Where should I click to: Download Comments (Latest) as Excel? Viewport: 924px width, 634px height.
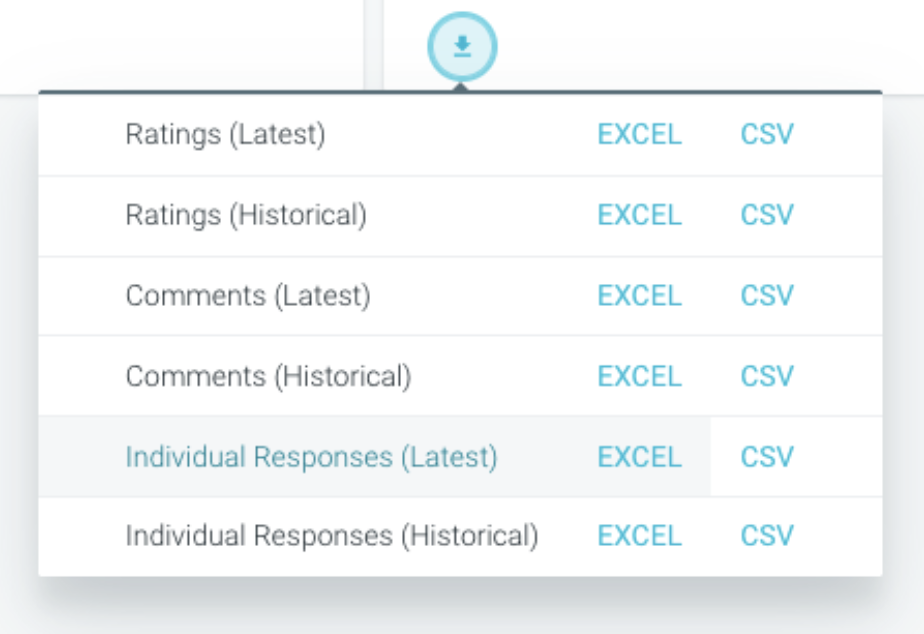(x=639, y=296)
